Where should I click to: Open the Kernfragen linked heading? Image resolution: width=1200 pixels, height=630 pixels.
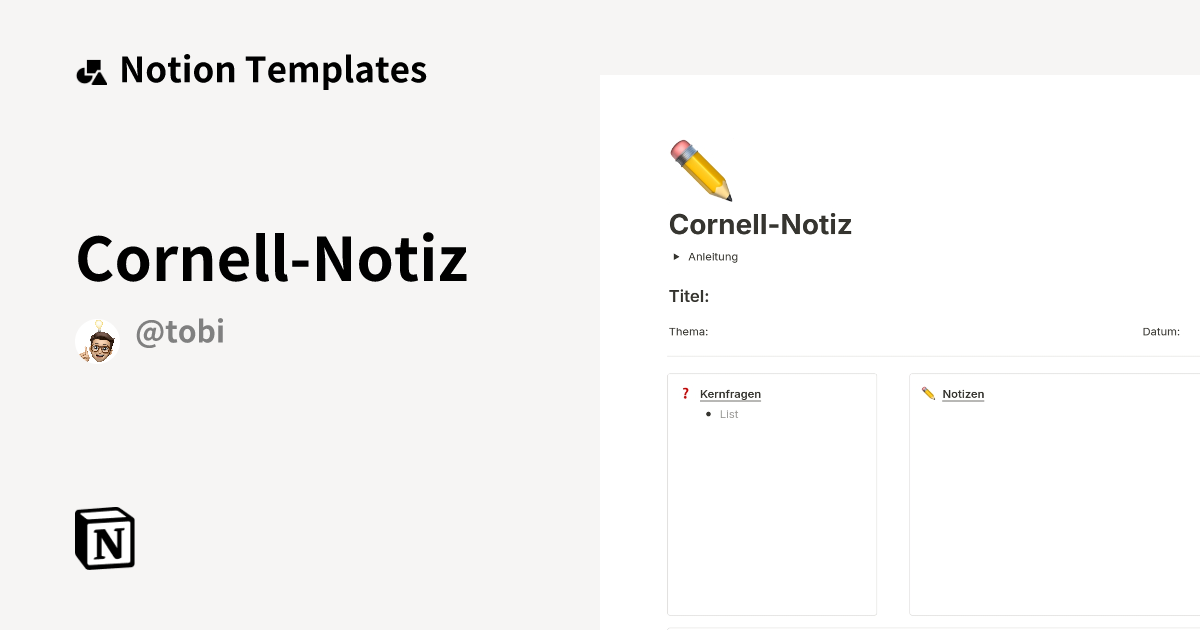(730, 393)
